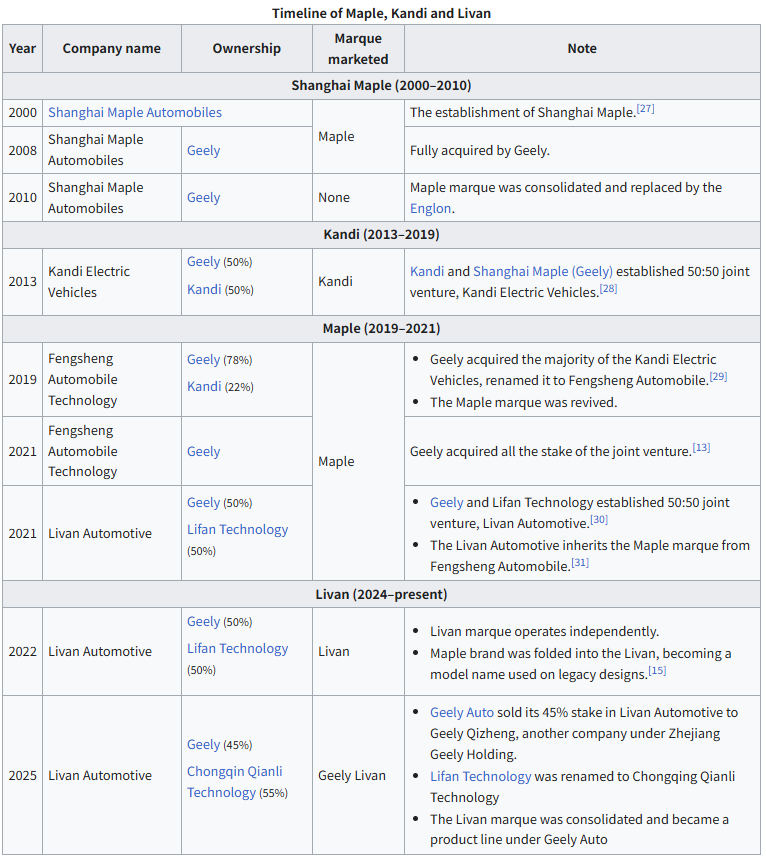
Task: Click Geely (50%) link in 2022 row
Action: (x=203, y=622)
